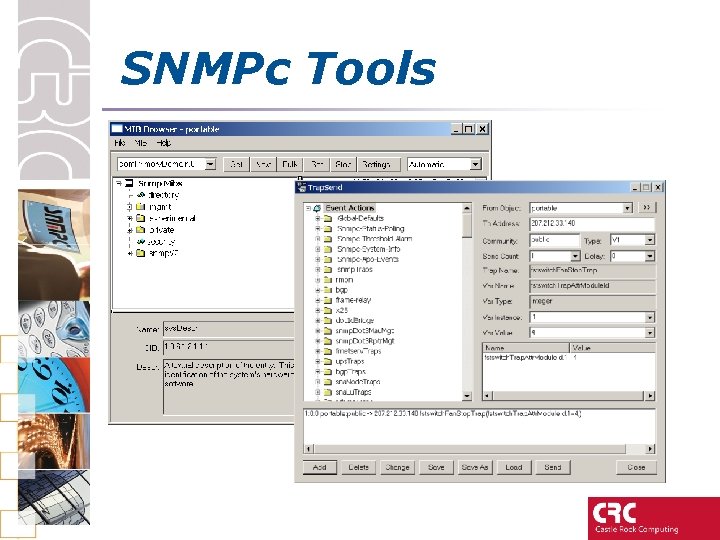Click the Event Actions bell icon
Viewport: 720px width, 540px height.
click(x=317, y=208)
